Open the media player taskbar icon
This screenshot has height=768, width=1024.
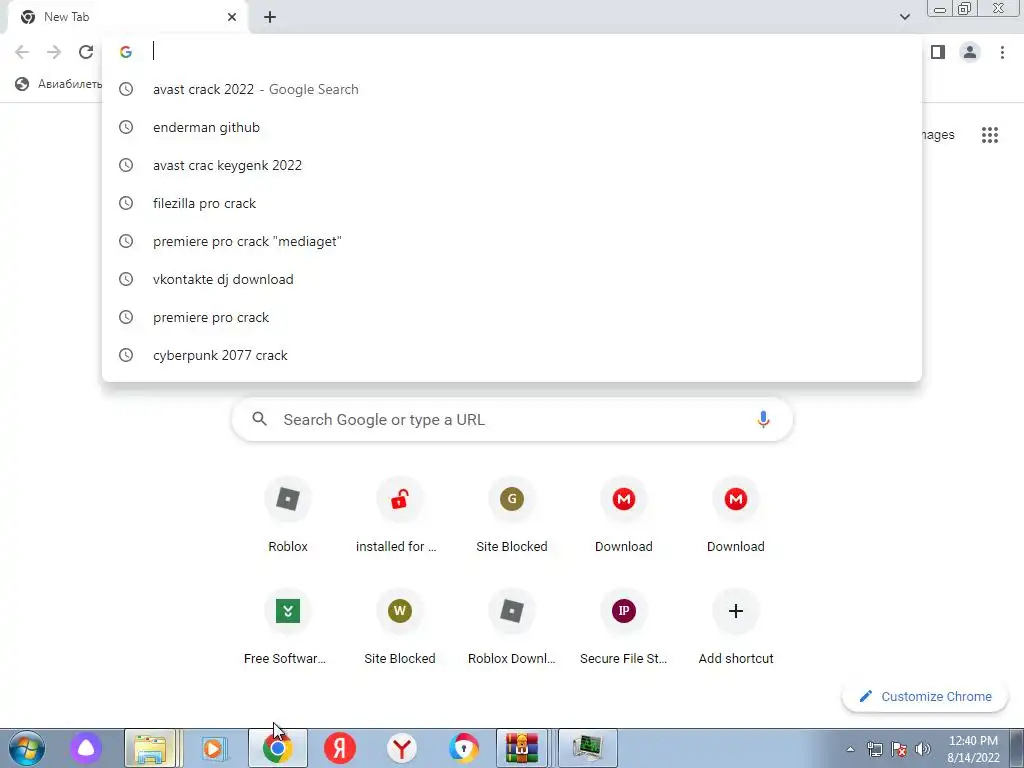click(214, 748)
